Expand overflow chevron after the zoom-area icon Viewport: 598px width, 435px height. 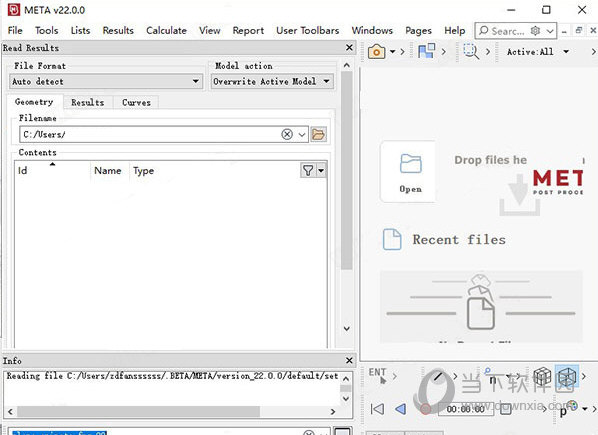(x=488, y=51)
